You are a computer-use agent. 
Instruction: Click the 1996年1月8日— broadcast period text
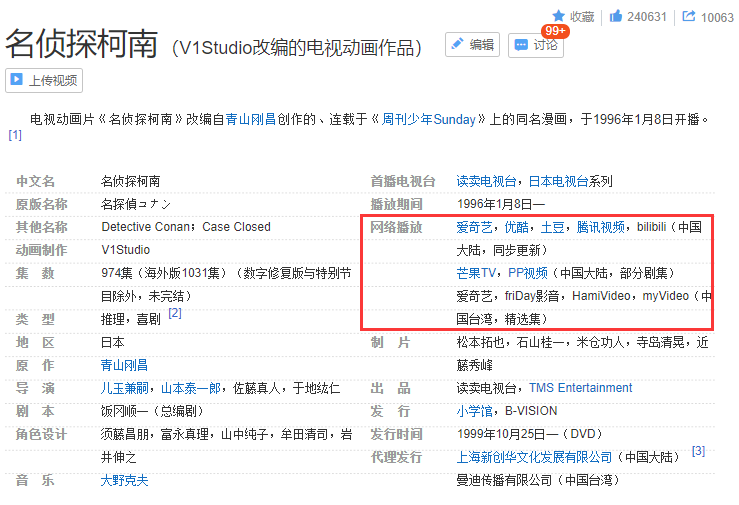click(501, 204)
